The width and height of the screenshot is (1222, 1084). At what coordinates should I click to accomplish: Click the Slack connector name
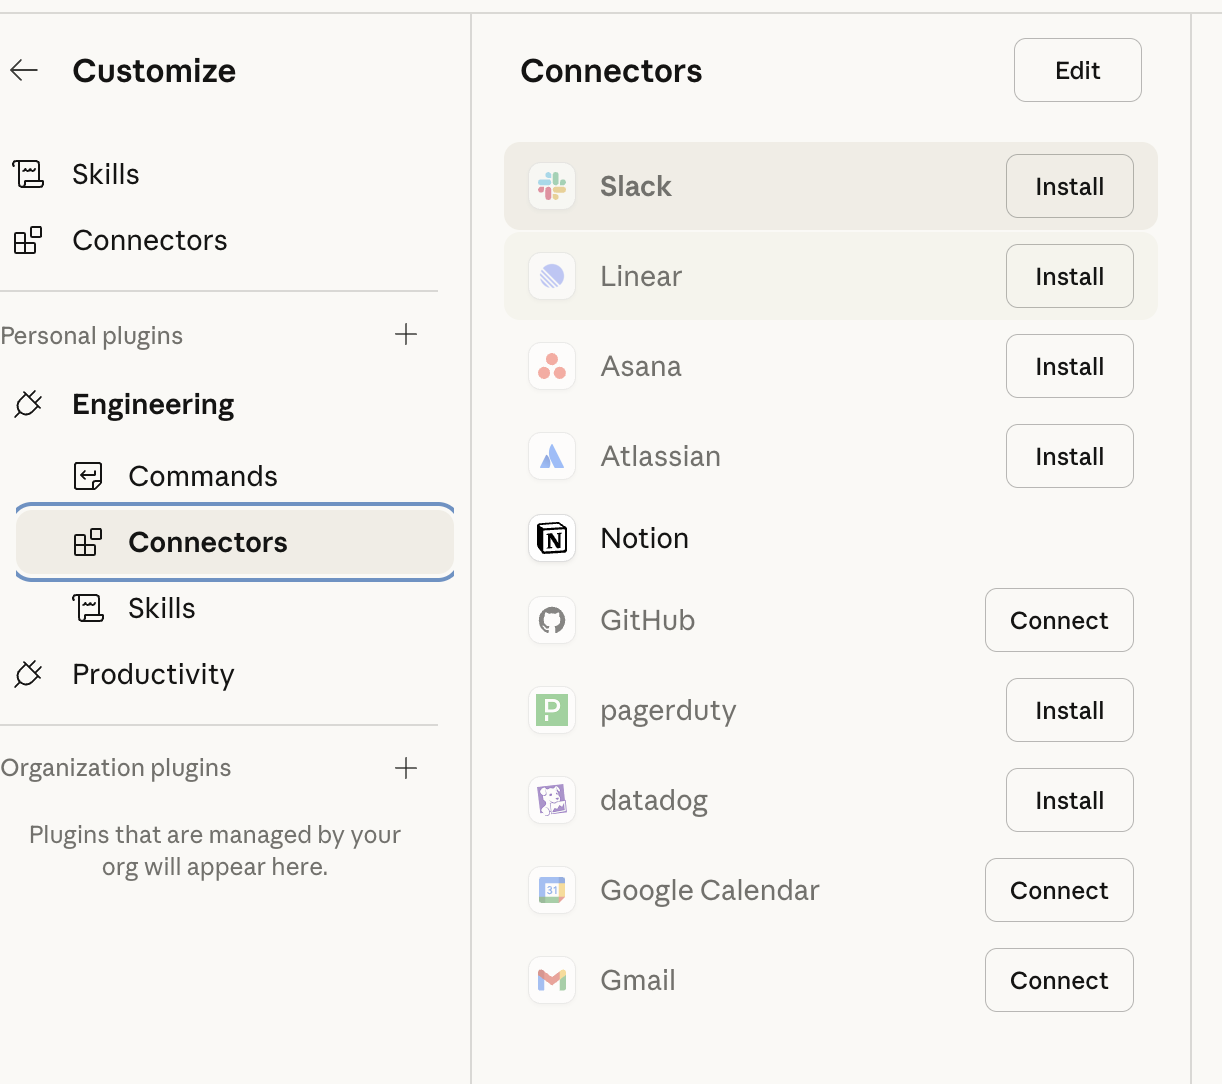[636, 186]
